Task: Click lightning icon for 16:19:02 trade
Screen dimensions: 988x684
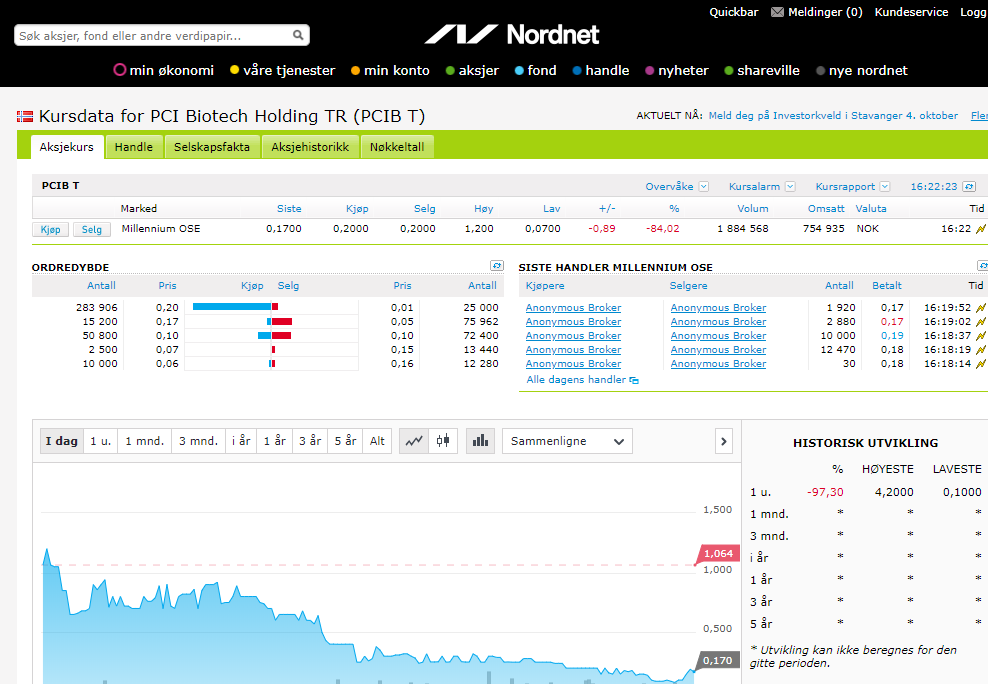Action: click(980, 322)
